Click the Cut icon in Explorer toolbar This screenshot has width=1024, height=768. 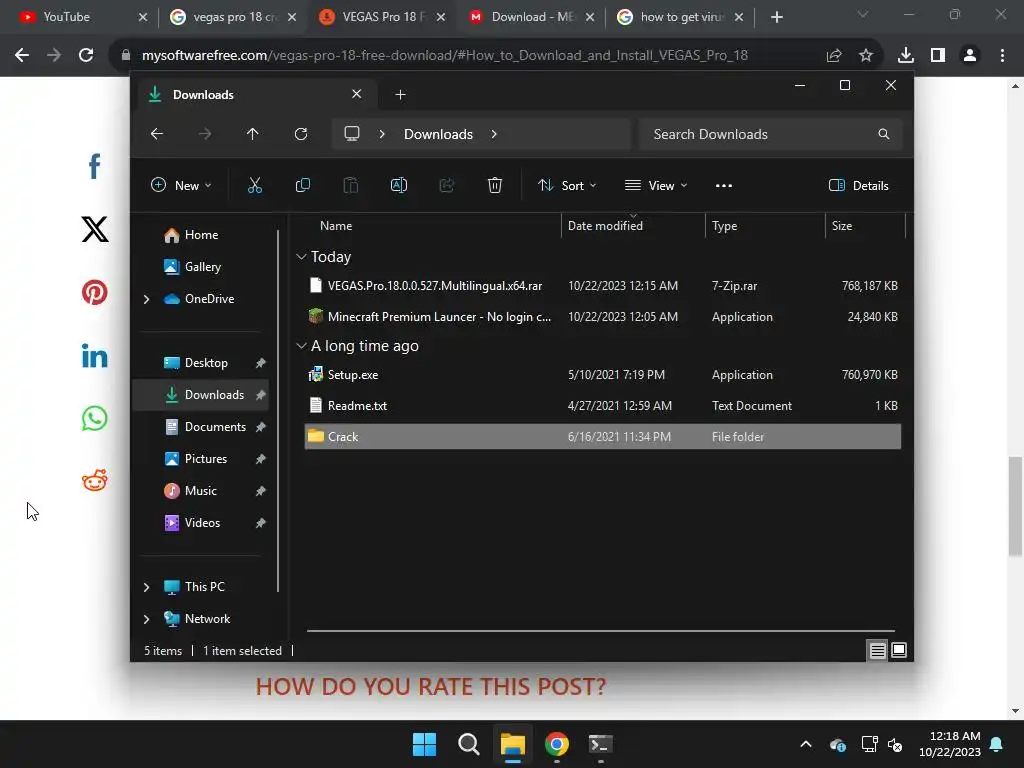tap(255, 185)
